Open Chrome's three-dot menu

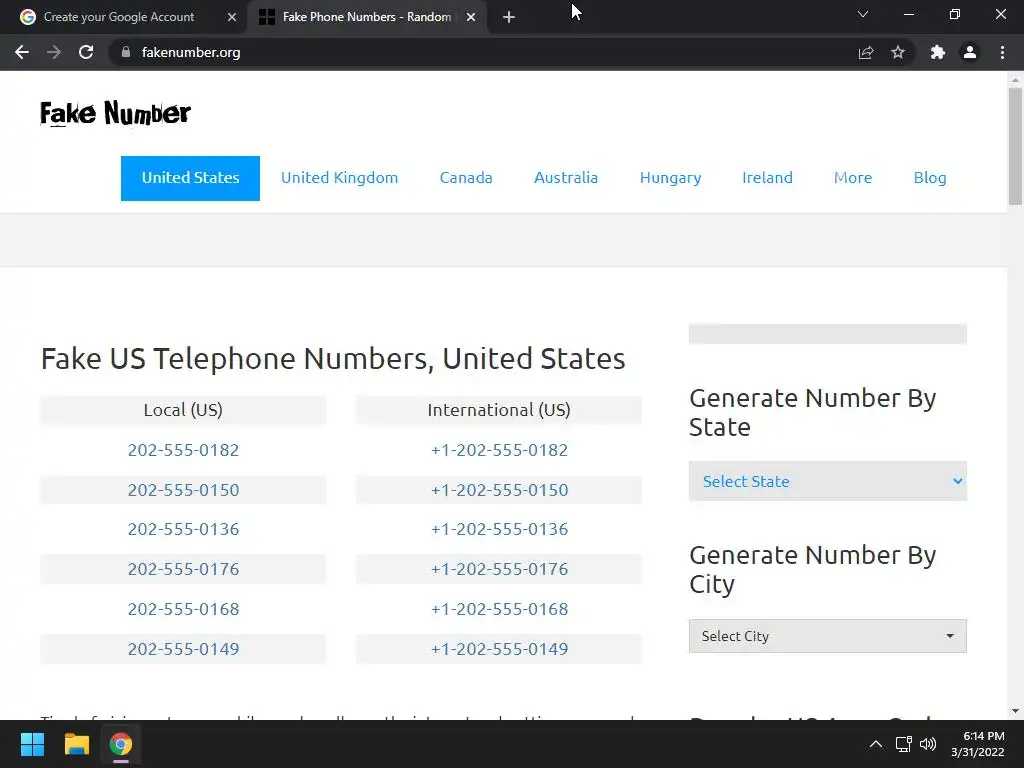coord(1002,52)
